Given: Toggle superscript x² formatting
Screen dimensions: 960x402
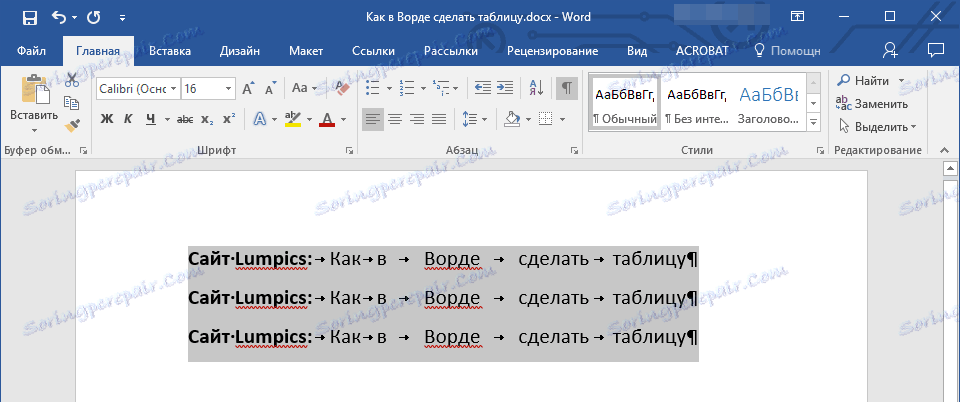Looking at the screenshot, I should [228, 119].
